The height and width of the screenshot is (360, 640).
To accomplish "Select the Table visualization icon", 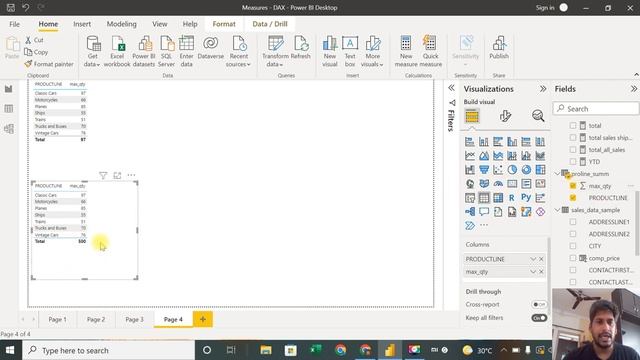I will coord(484,198).
